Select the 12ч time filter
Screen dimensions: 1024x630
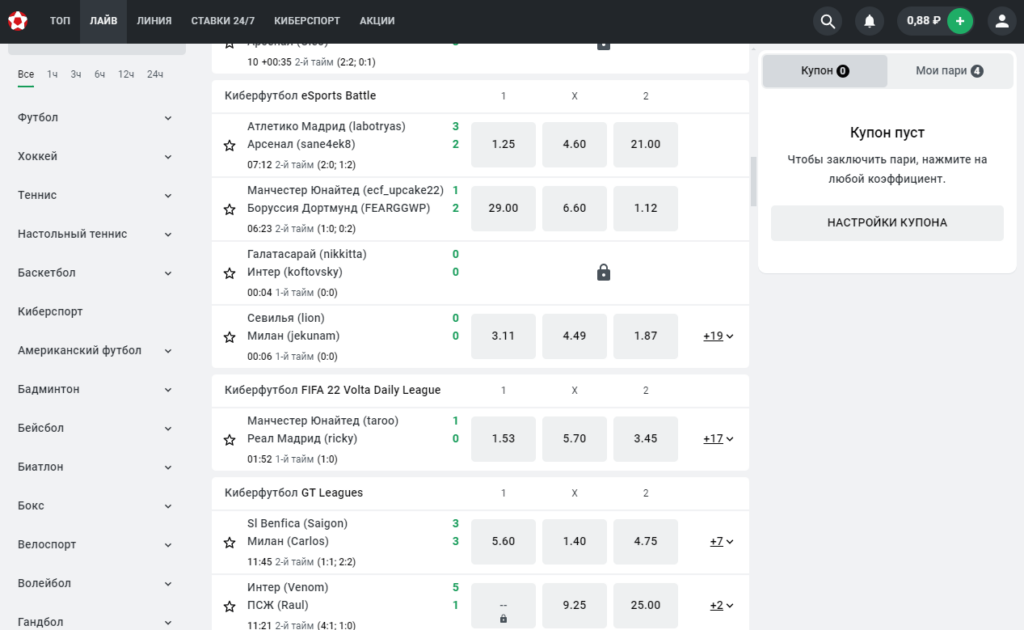tap(126, 74)
